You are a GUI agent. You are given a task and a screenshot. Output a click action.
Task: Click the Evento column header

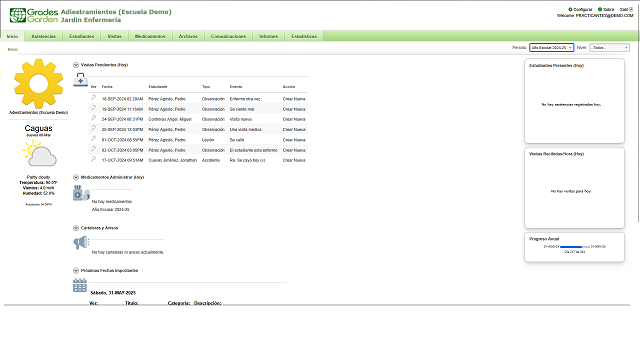pyautogui.click(x=236, y=87)
